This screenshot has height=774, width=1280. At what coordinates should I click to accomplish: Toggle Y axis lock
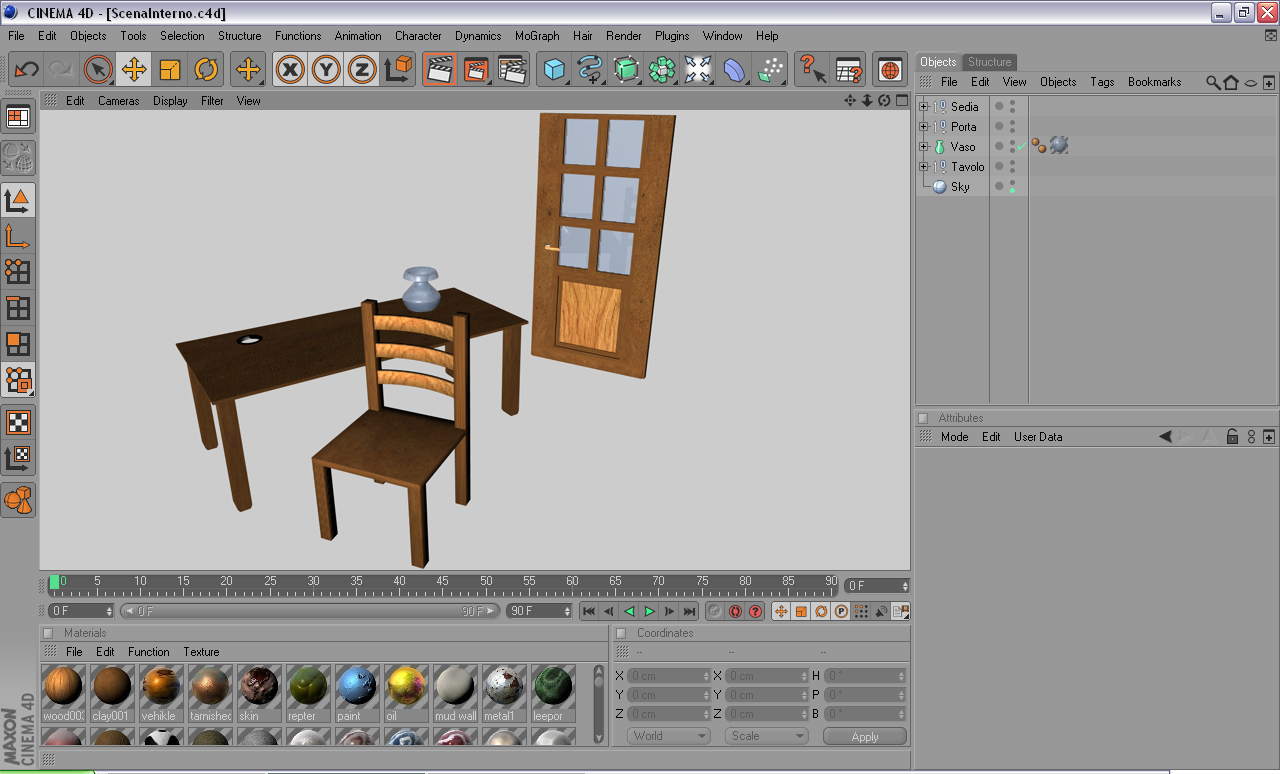pos(326,70)
